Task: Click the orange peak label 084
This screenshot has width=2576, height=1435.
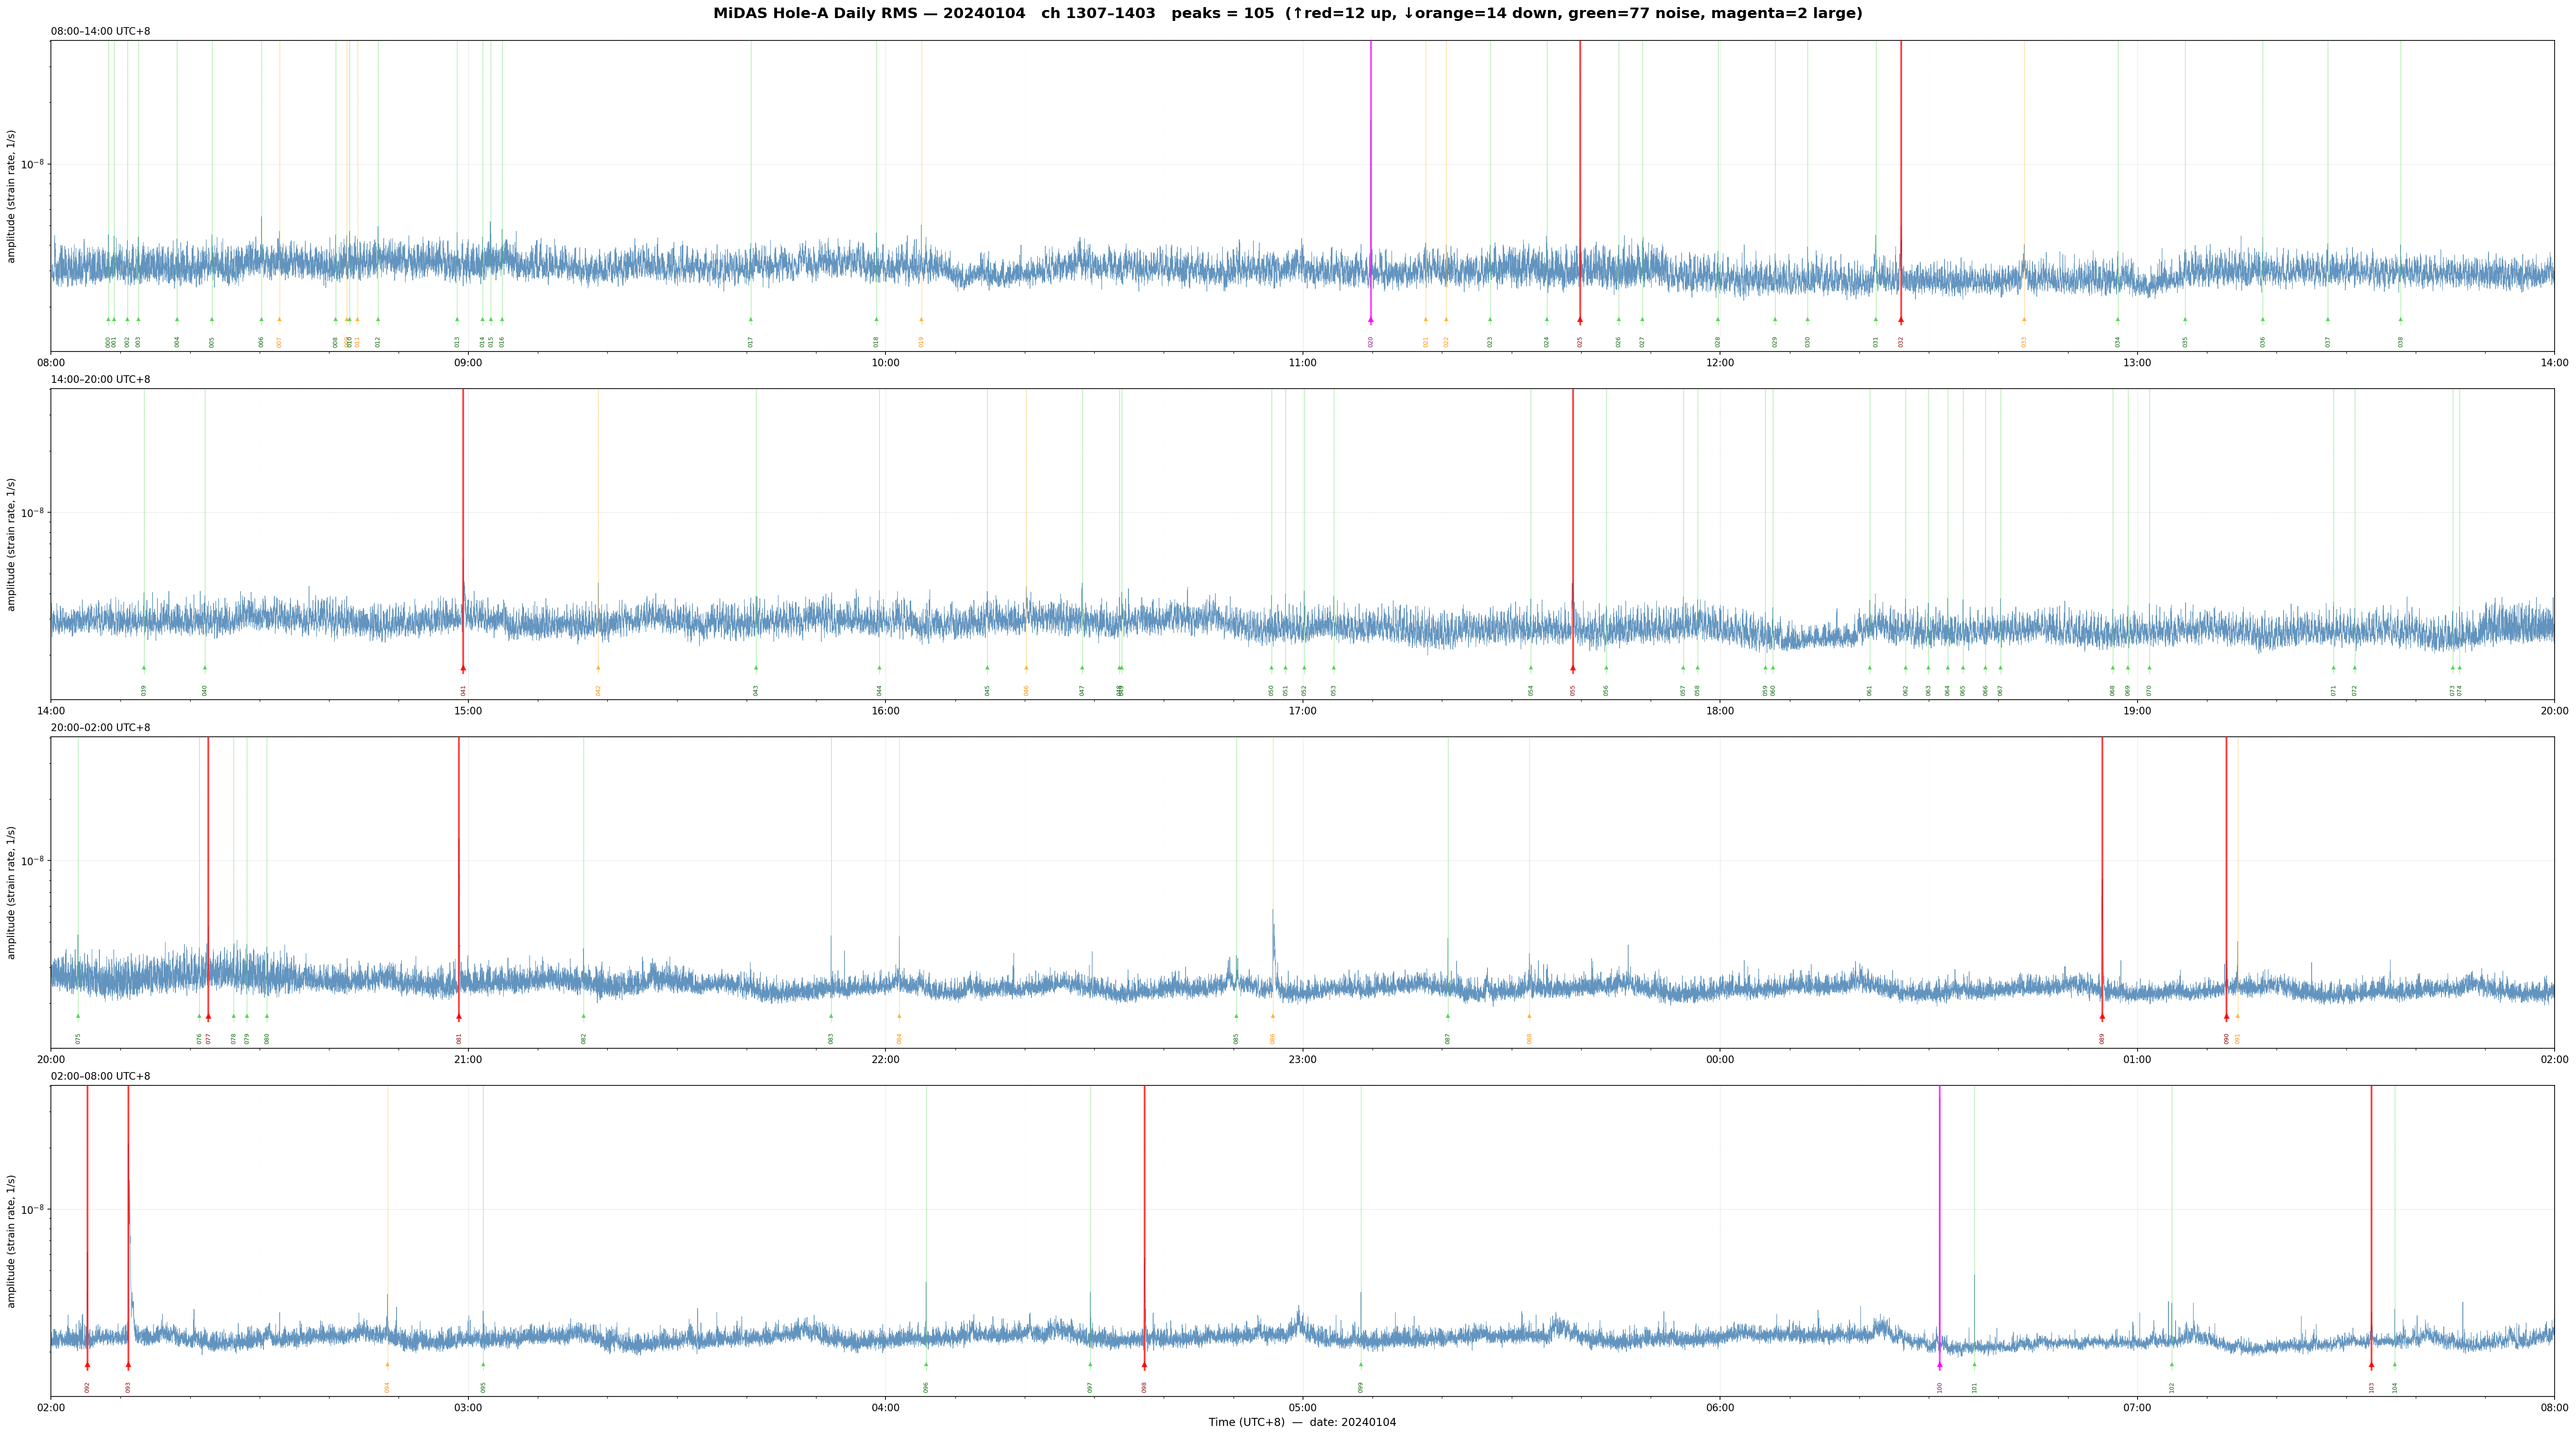Action: pyautogui.click(x=899, y=1038)
